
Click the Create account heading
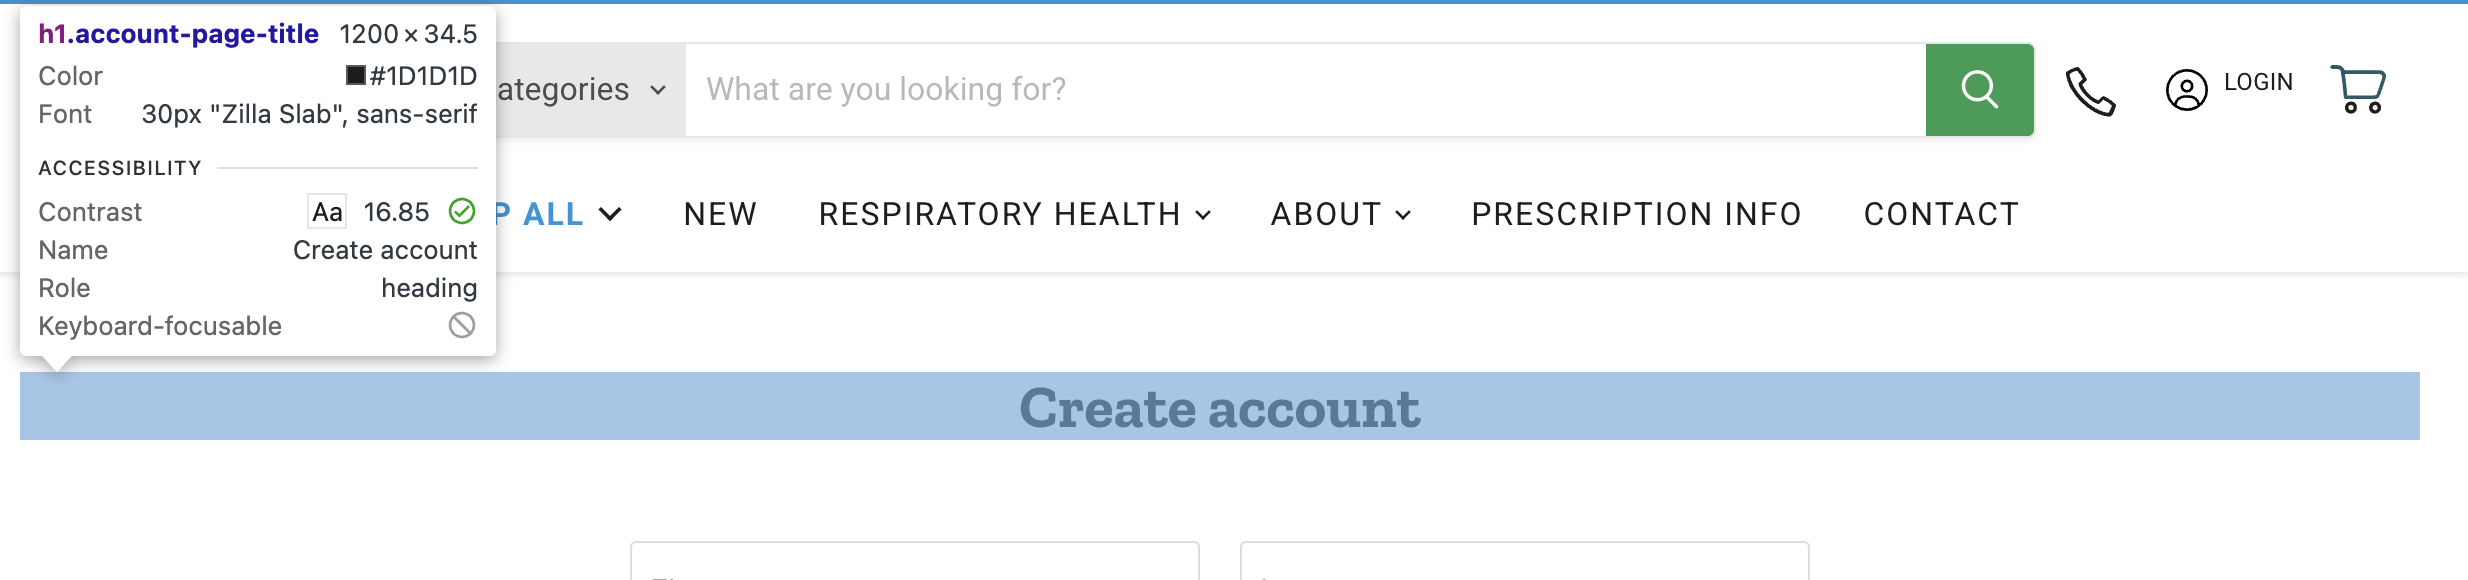click(x=1219, y=408)
